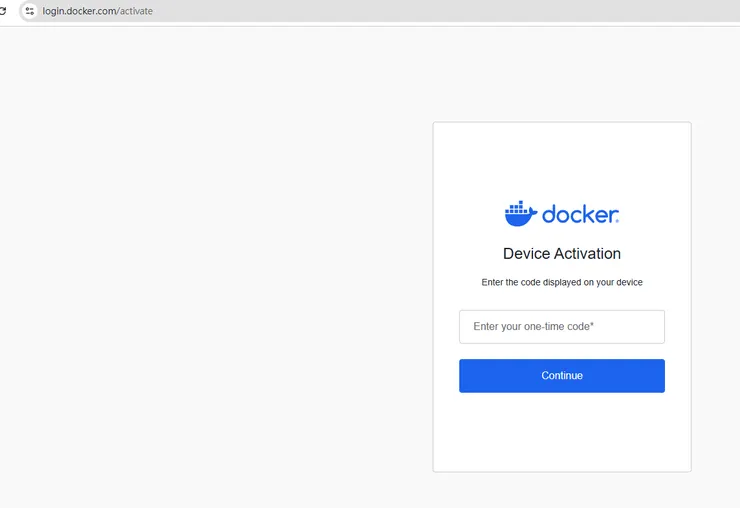Viewport: 740px width, 508px height.
Task: Open the site information icon in address bar
Action: (x=30, y=10)
